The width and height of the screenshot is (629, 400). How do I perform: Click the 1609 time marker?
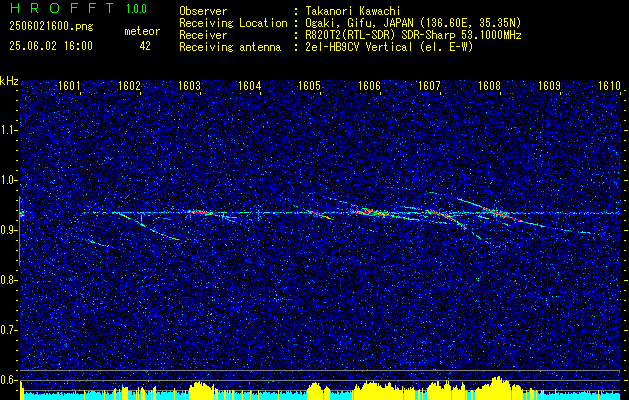[x=549, y=85]
